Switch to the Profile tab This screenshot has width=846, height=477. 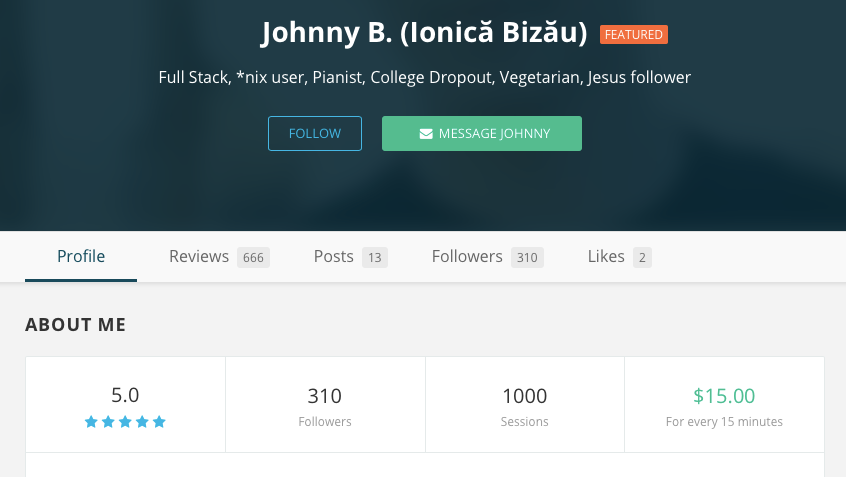[x=81, y=256]
